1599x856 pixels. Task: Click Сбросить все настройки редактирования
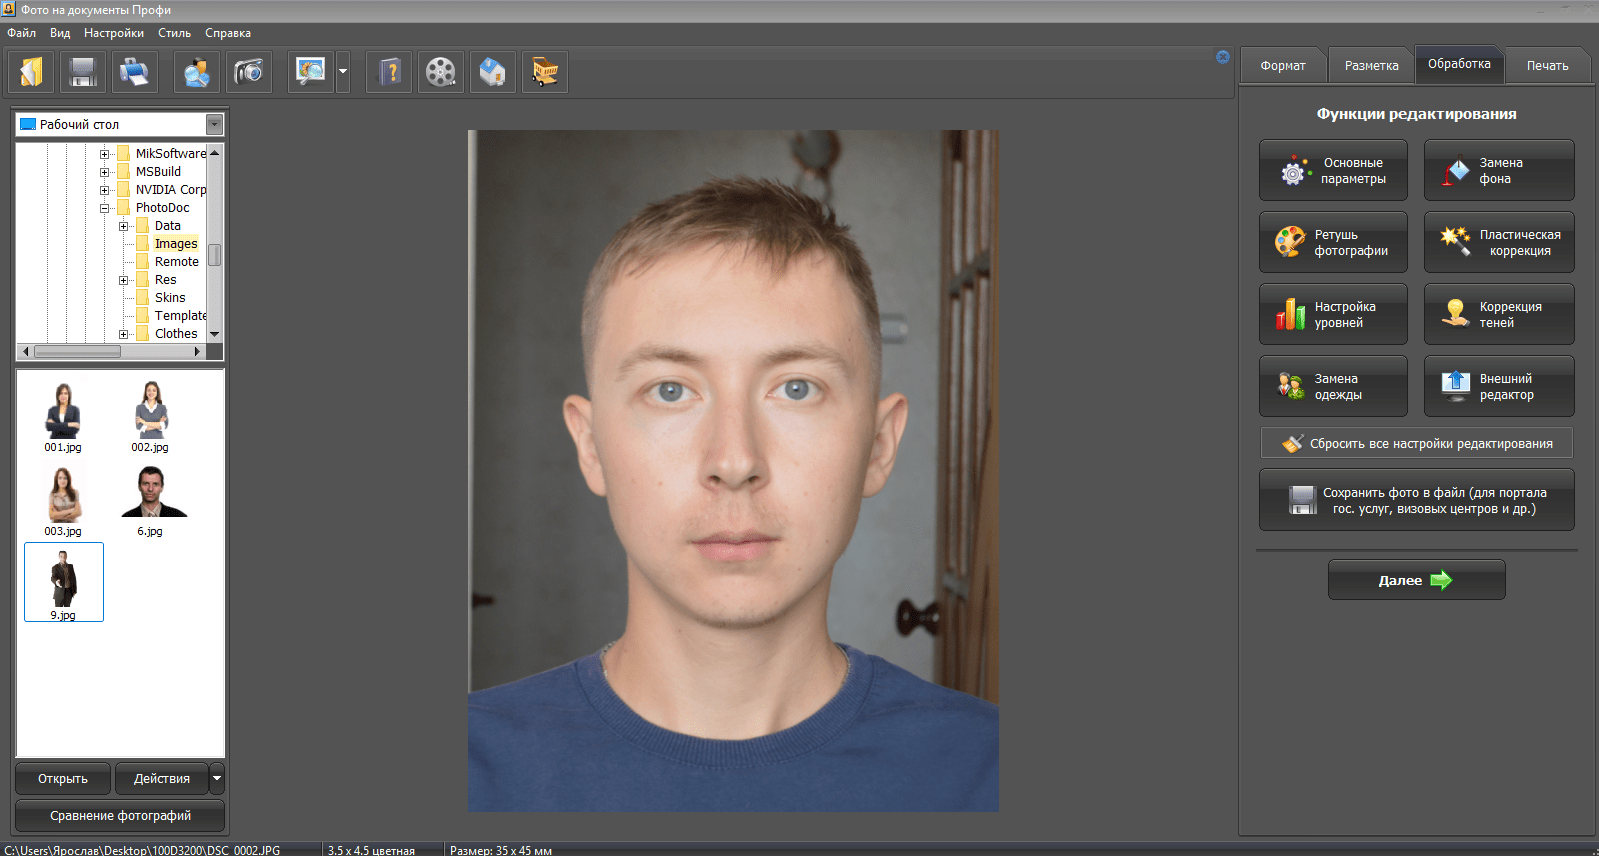tap(1417, 443)
